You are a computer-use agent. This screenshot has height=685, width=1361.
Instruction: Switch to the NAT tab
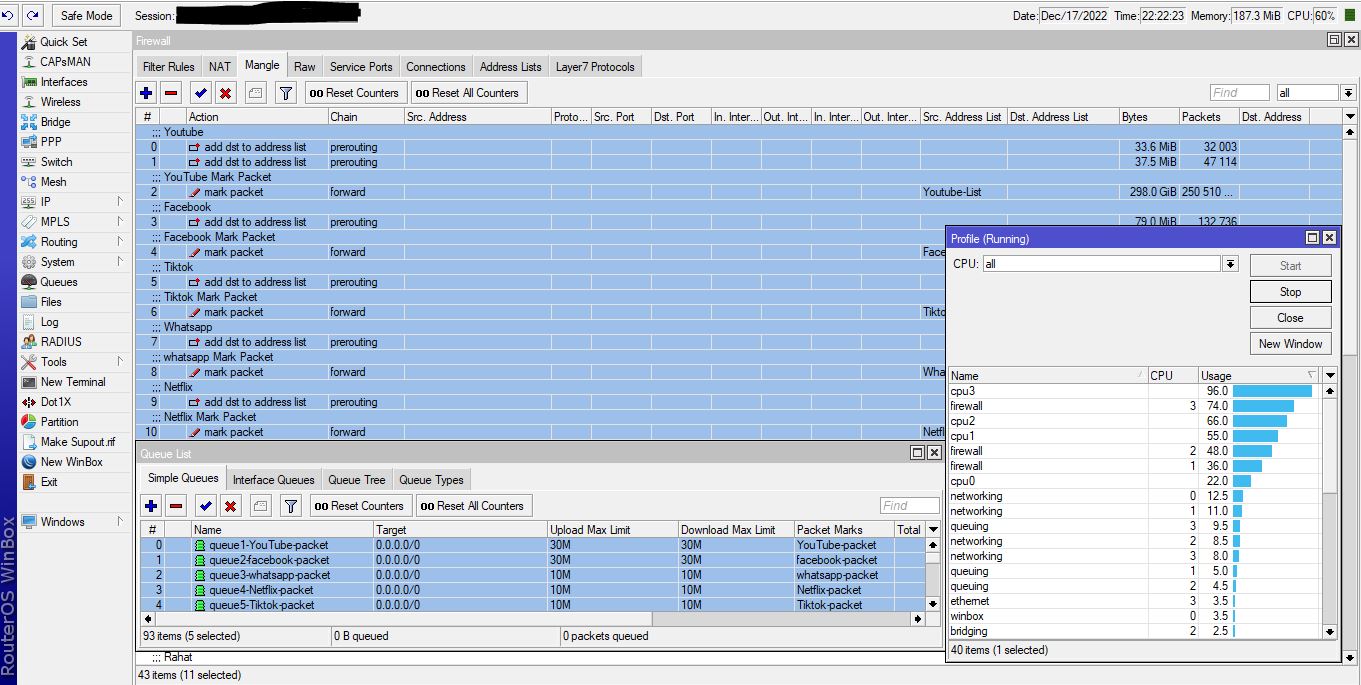pos(219,66)
